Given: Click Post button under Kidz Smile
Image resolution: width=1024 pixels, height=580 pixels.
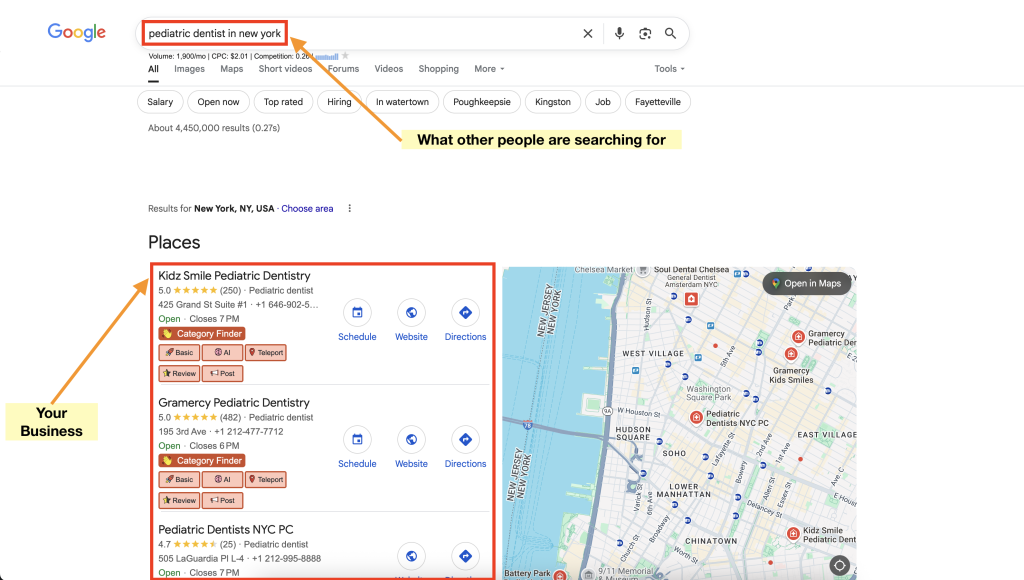Looking at the screenshot, I should [x=223, y=374].
